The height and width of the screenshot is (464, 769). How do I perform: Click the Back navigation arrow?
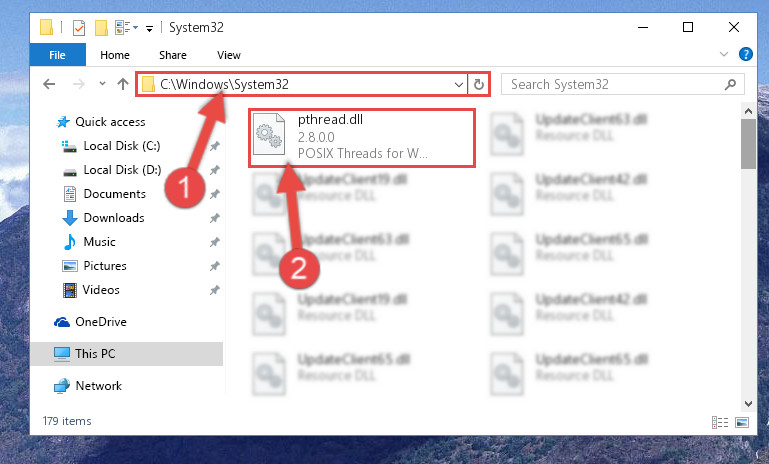coord(49,84)
